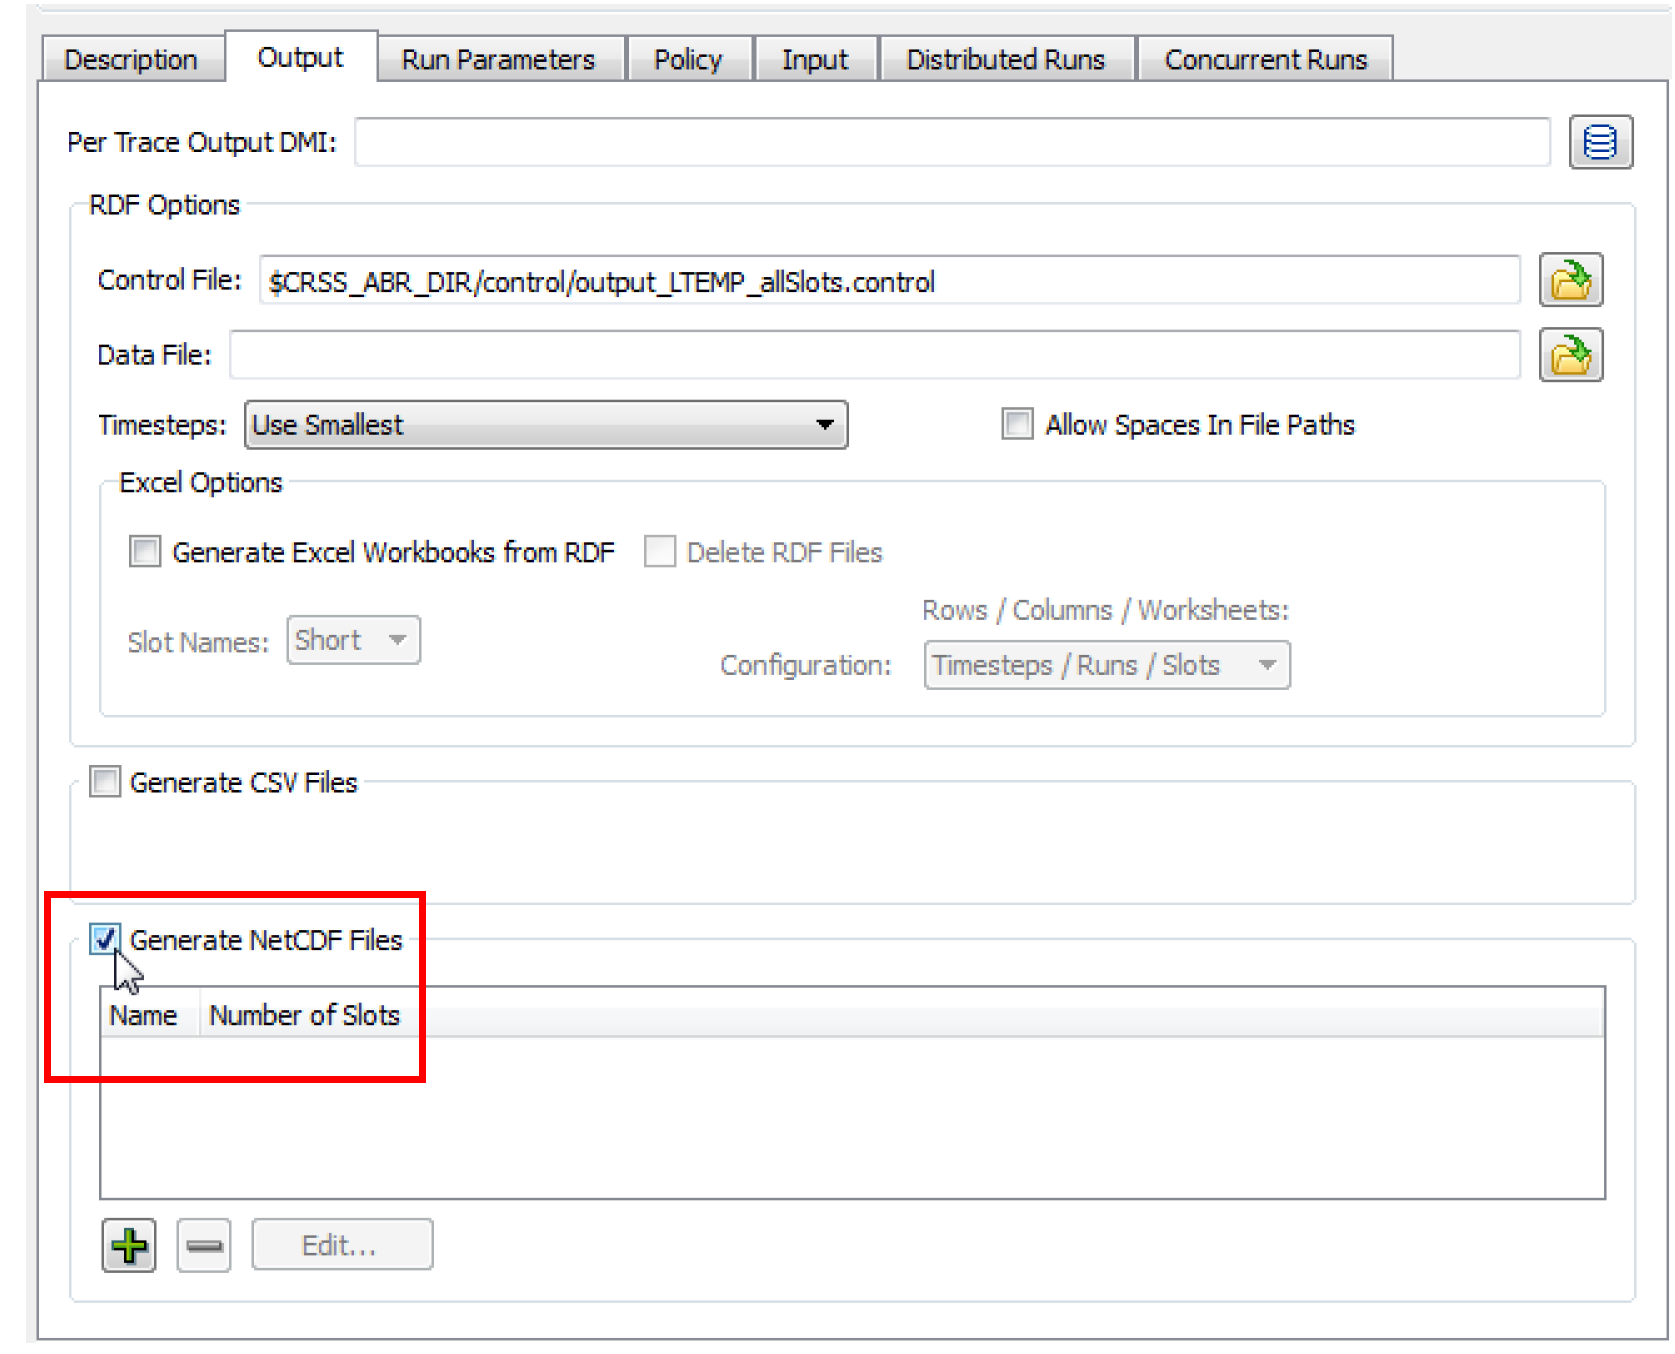Open the Timesteps Use Smallest dropdown
The width and height of the screenshot is (1675, 1354).
coord(545,425)
